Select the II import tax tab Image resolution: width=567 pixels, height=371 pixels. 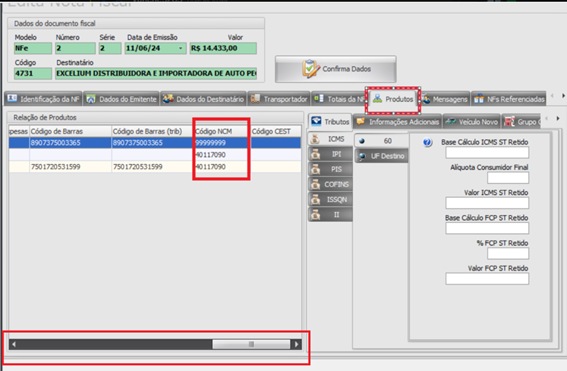[x=330, y=215]
